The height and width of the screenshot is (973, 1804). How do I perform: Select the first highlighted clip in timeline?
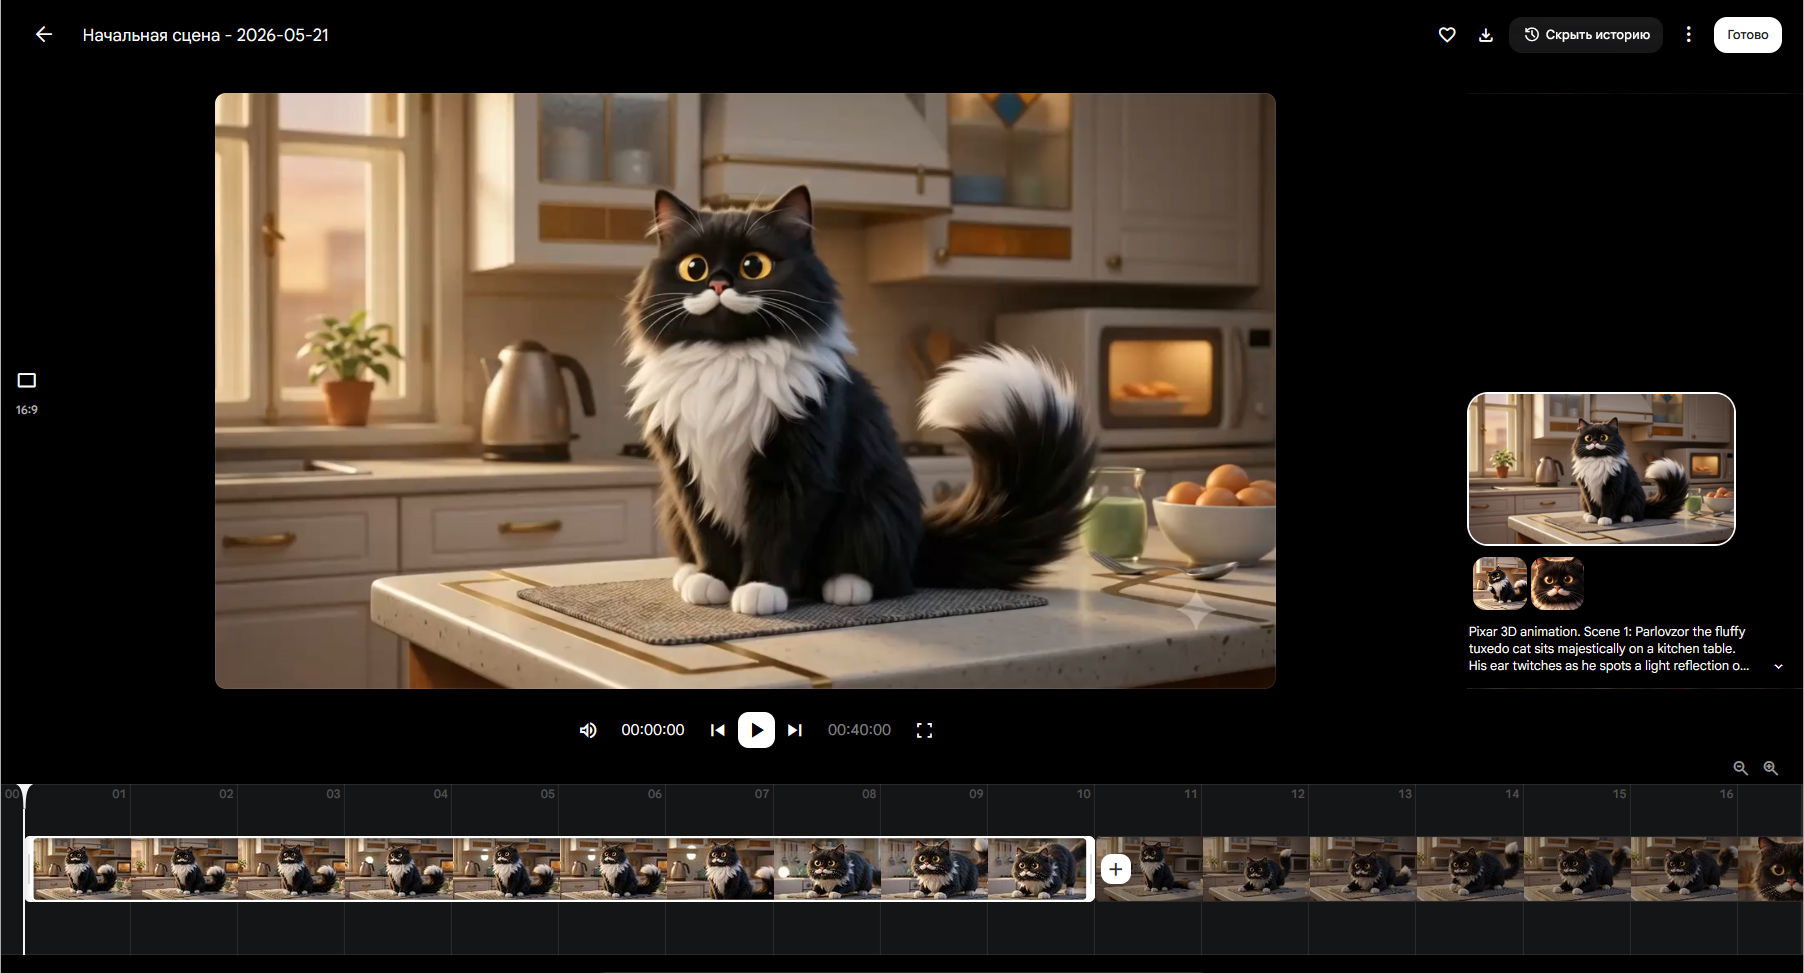click(560, 869)
